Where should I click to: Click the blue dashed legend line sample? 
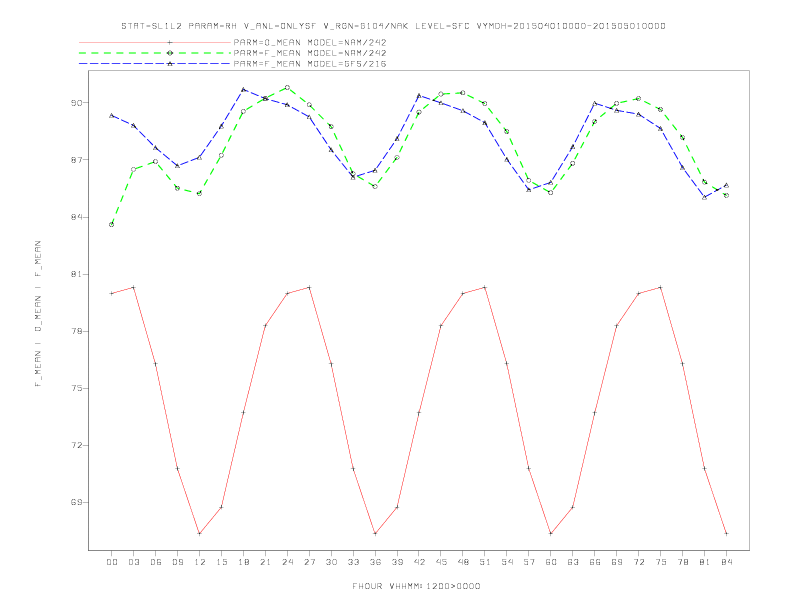click(x=155, y=64)
